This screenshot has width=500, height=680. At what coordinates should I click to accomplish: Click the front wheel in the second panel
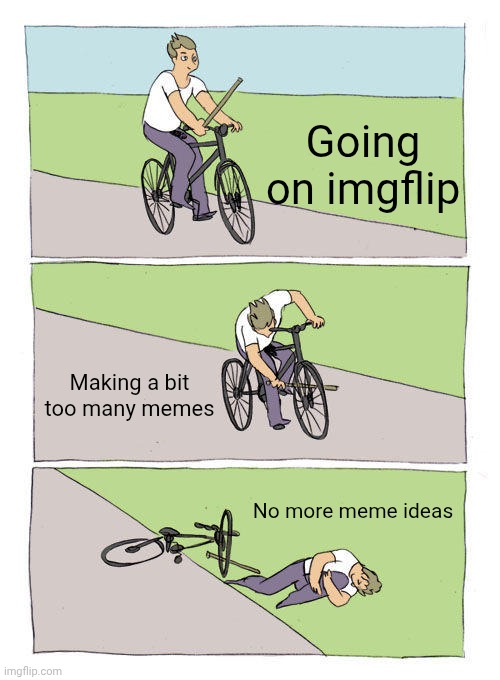tap(310, 400)
